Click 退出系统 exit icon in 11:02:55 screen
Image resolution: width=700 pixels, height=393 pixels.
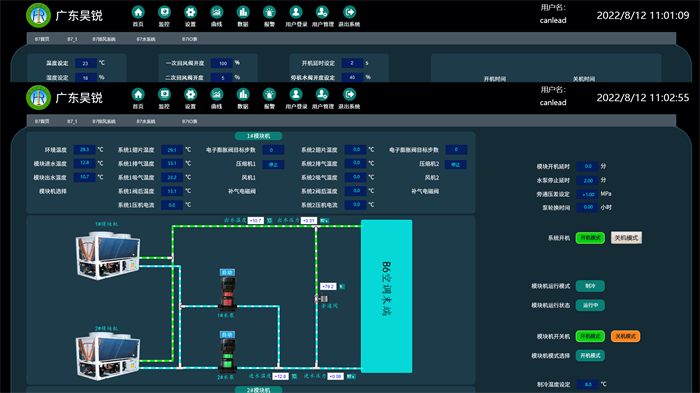(349, 99)
